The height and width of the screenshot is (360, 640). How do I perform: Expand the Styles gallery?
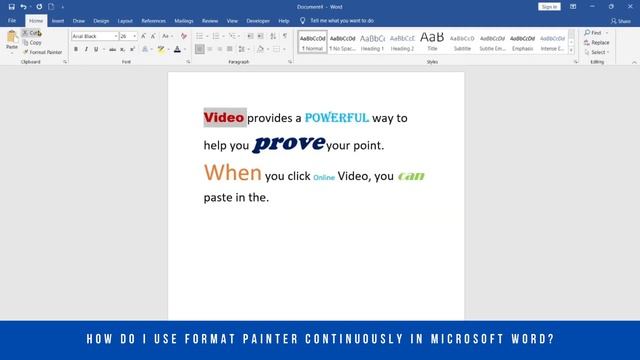[571, 51]
